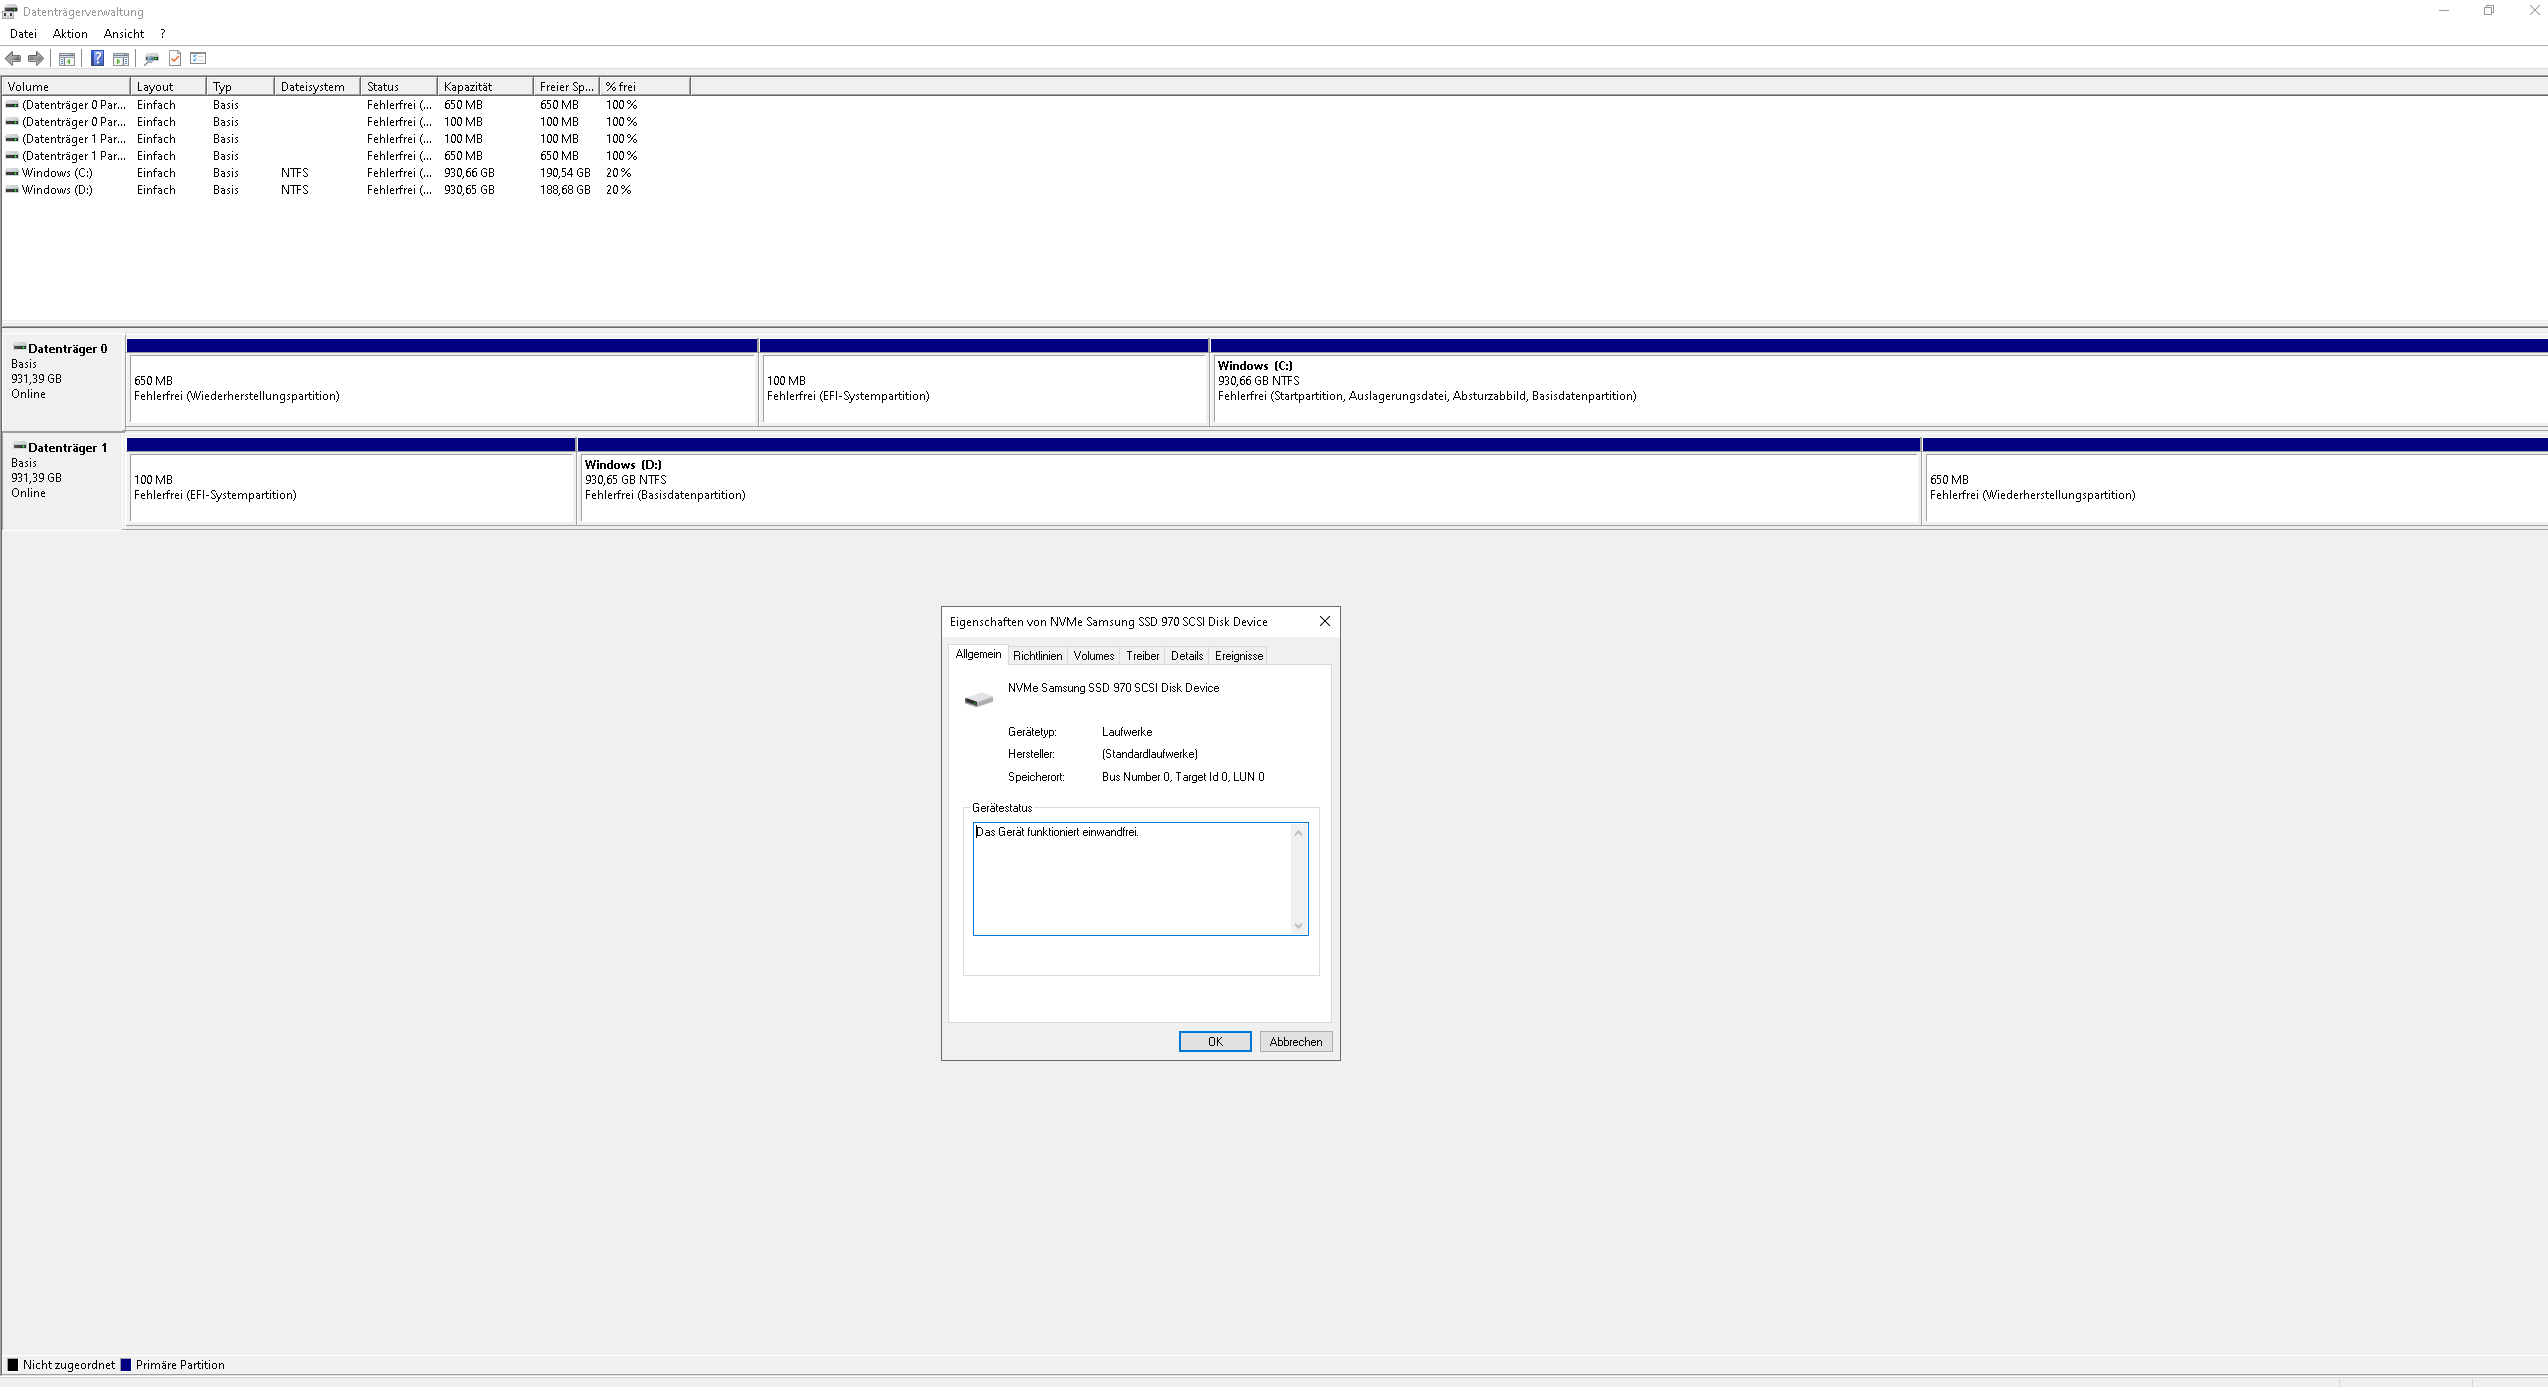Switch to the Richtlinien tab
Screen dimensions: 2548x1387
click(1037, 656)
